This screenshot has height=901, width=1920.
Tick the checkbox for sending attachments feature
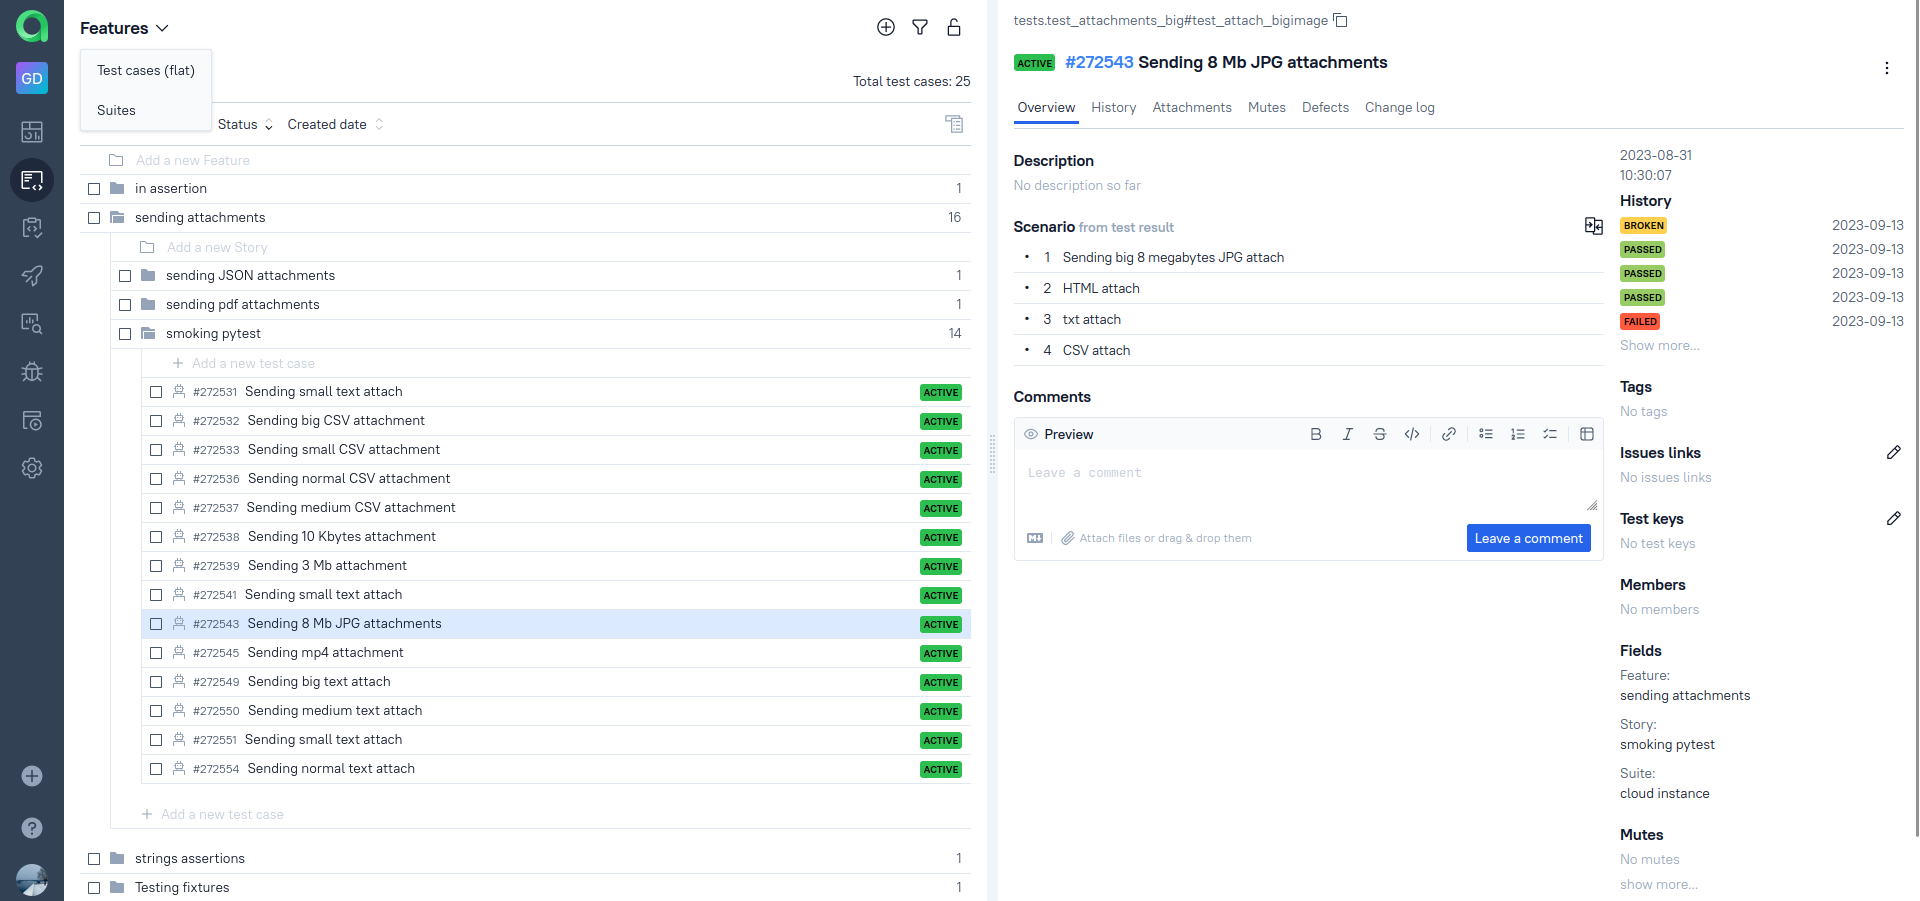coord(94,217)
